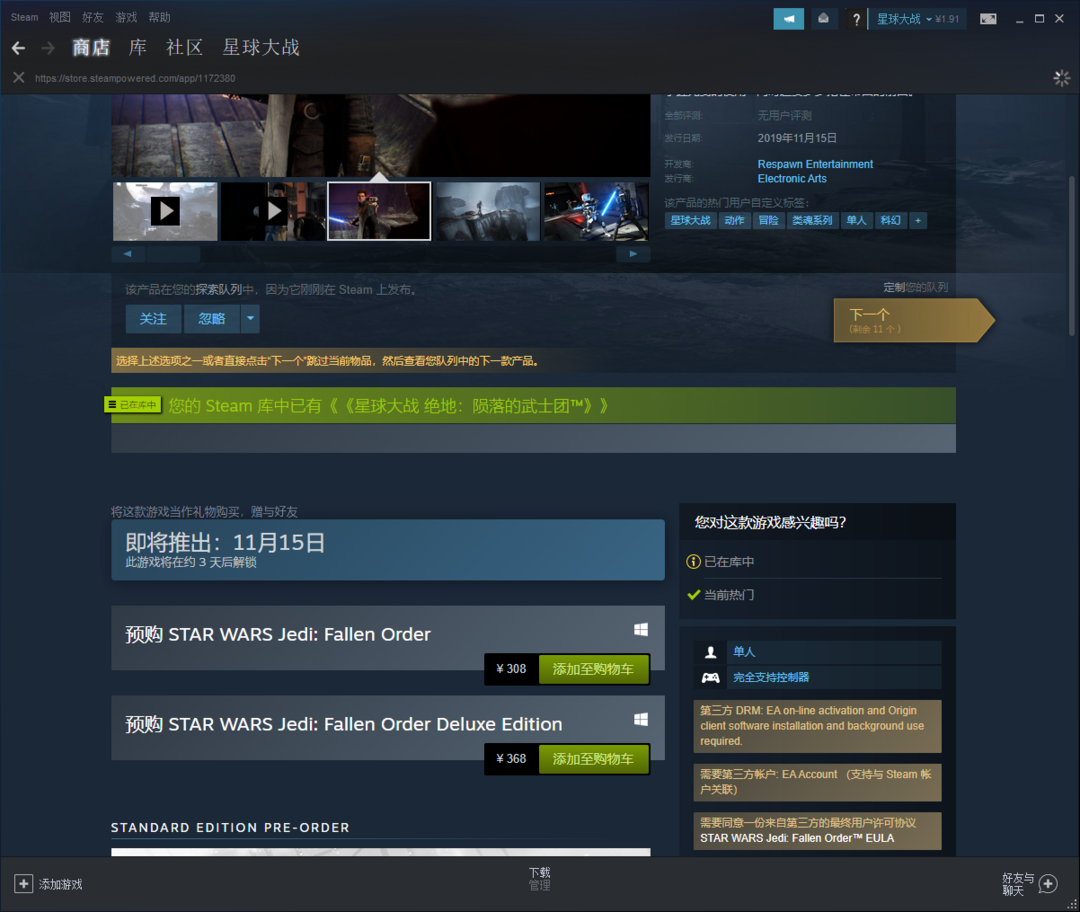Viewport: 1080px width, 912px height.
Task: Open the Electronic Arts publisher link
Action: tap(792, 178)
